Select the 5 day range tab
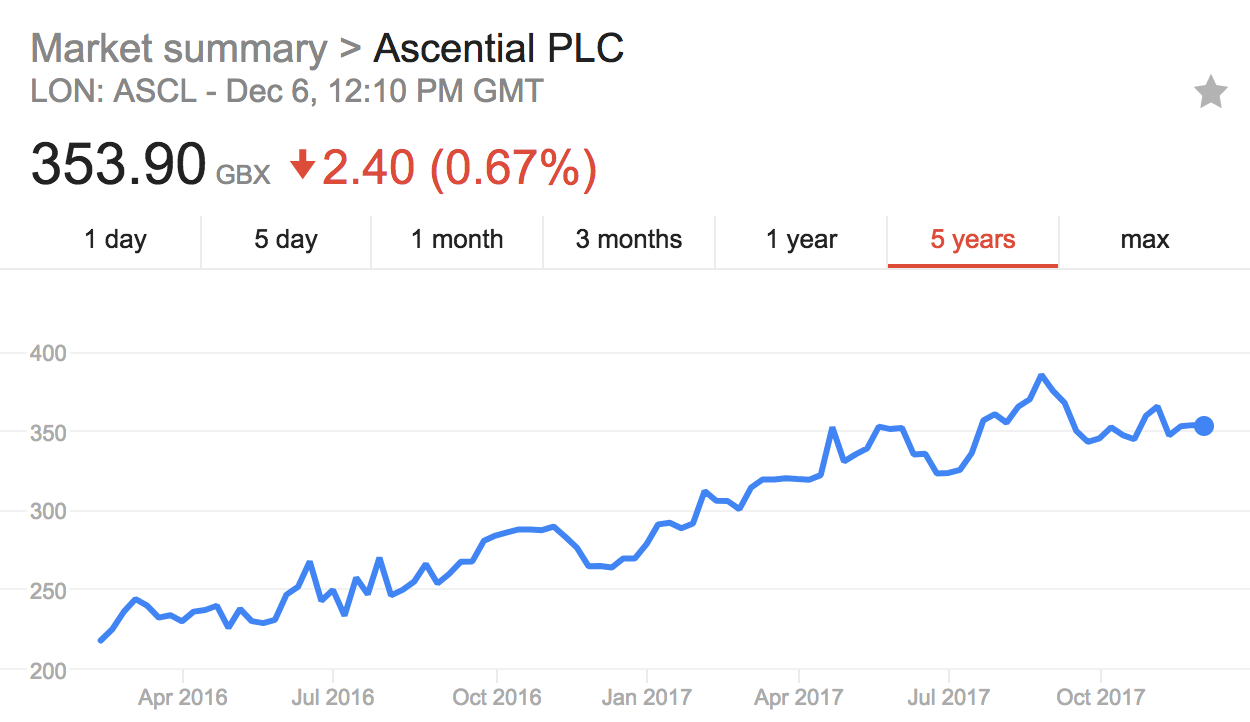Image resolution: width=1250 pixels, height=722 pixels. [x=286, y=240]
